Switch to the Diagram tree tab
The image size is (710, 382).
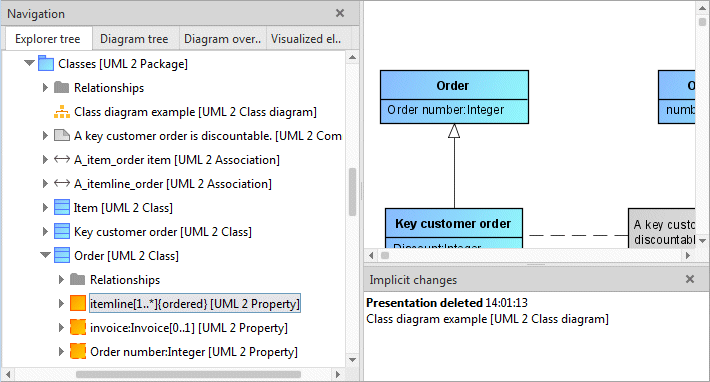(134, 38)
